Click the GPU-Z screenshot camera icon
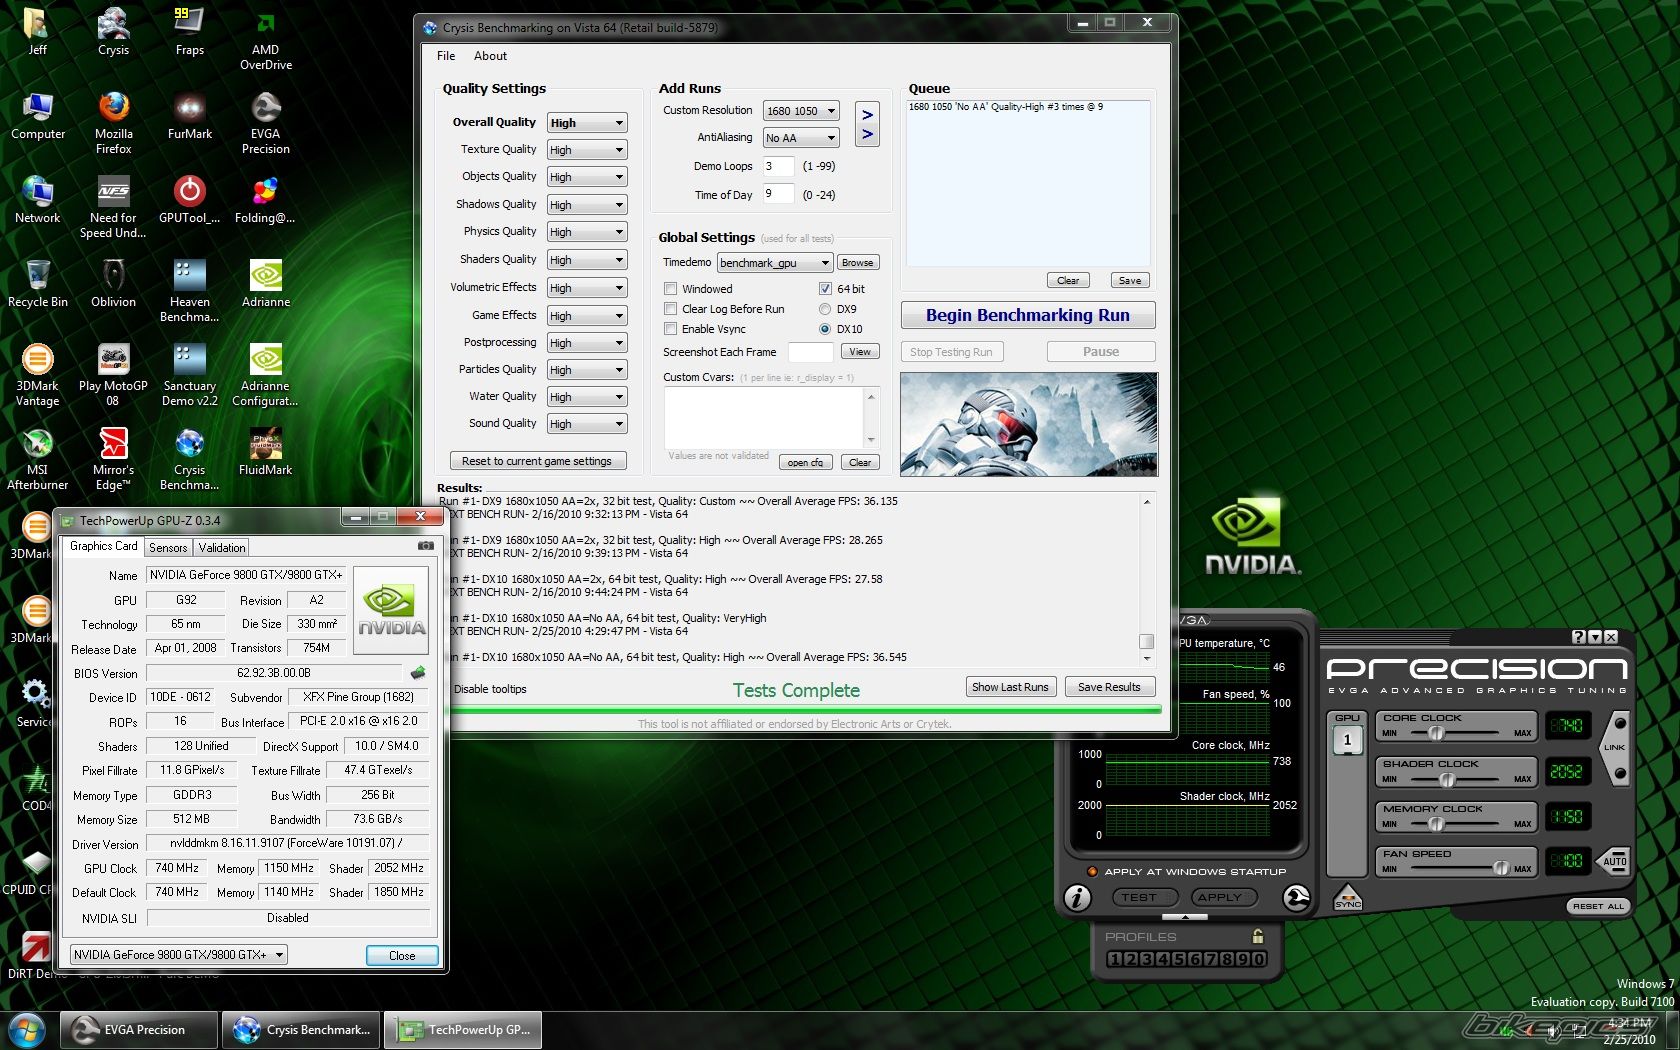Image resolution: width=1680 pixels, height=1050 pixels. click(426, 546)
